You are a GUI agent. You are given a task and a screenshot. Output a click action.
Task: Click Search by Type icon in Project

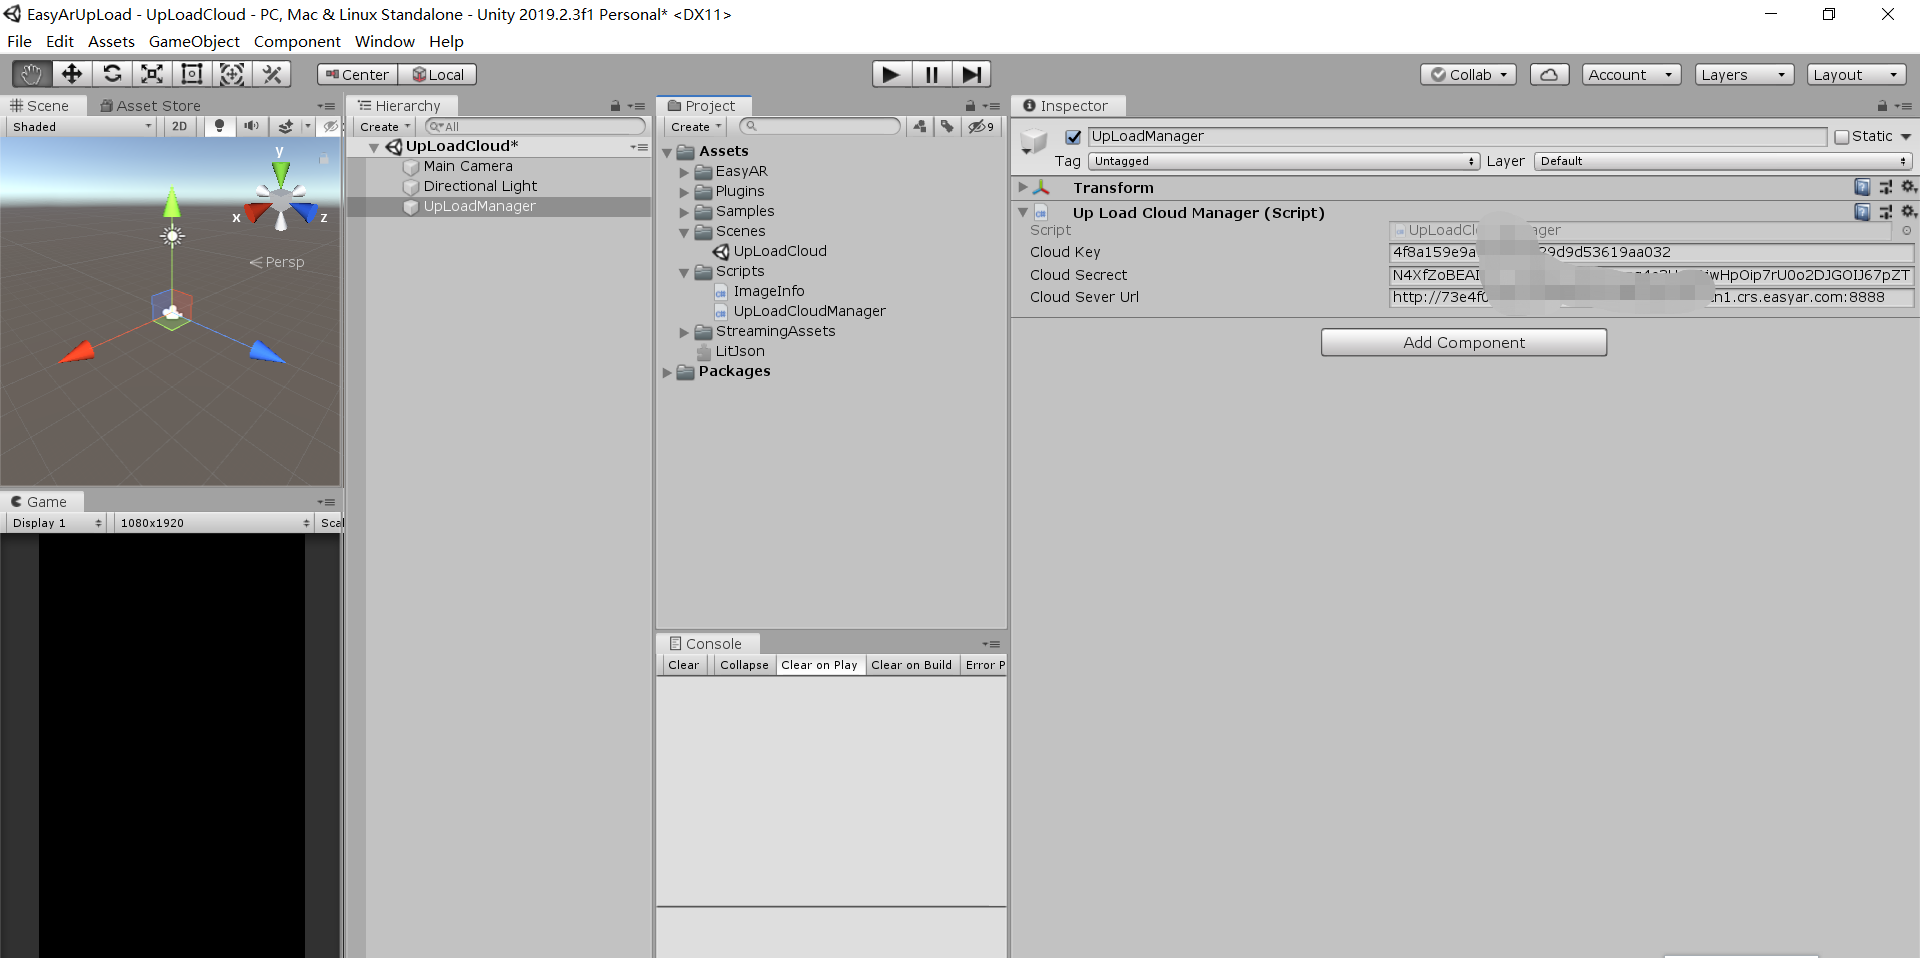click(x=920, y=127)
